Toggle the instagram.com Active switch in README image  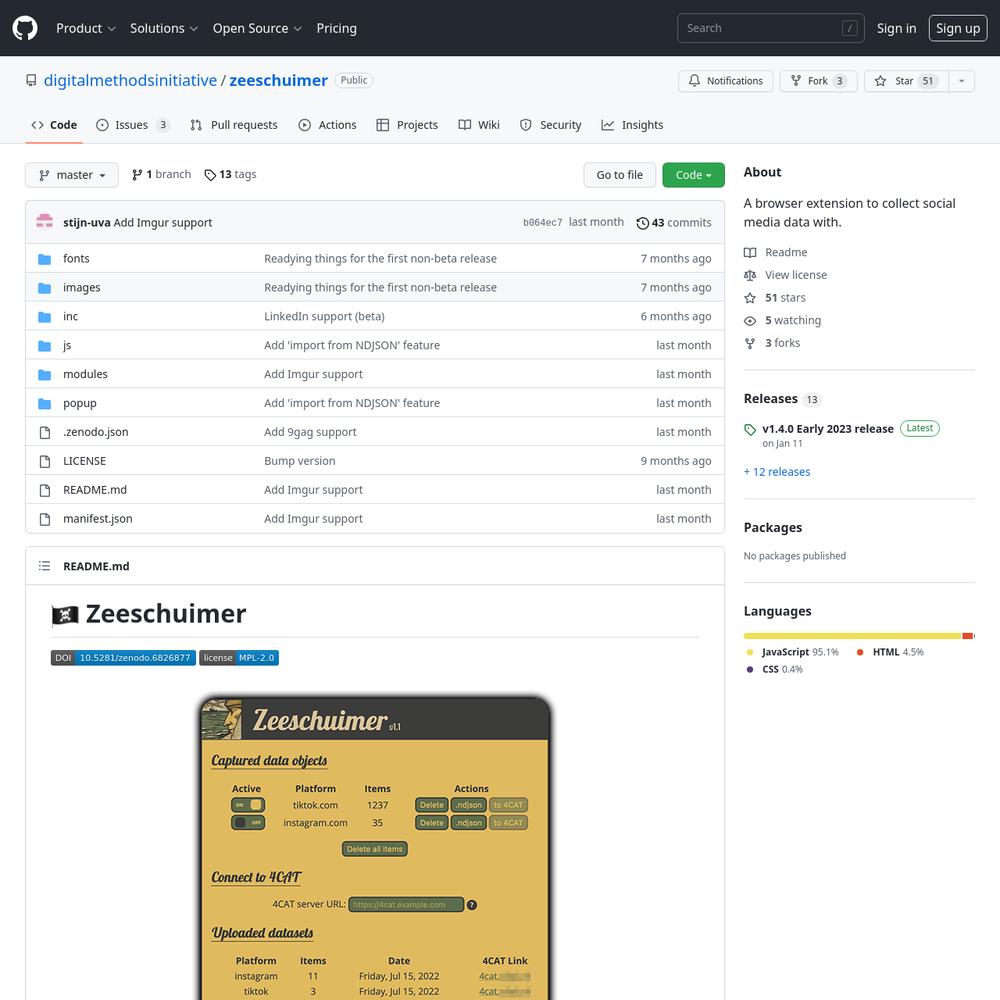click(248, 823)
